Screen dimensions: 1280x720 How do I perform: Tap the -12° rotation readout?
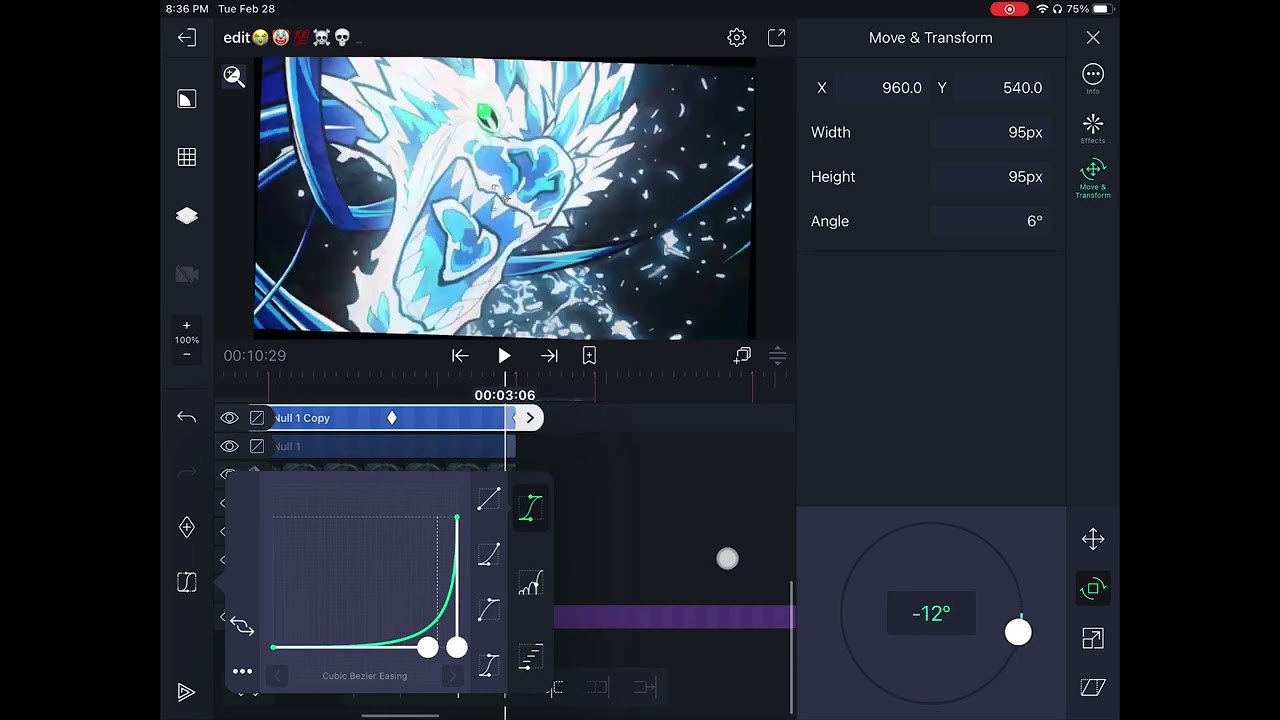point(931,613)
